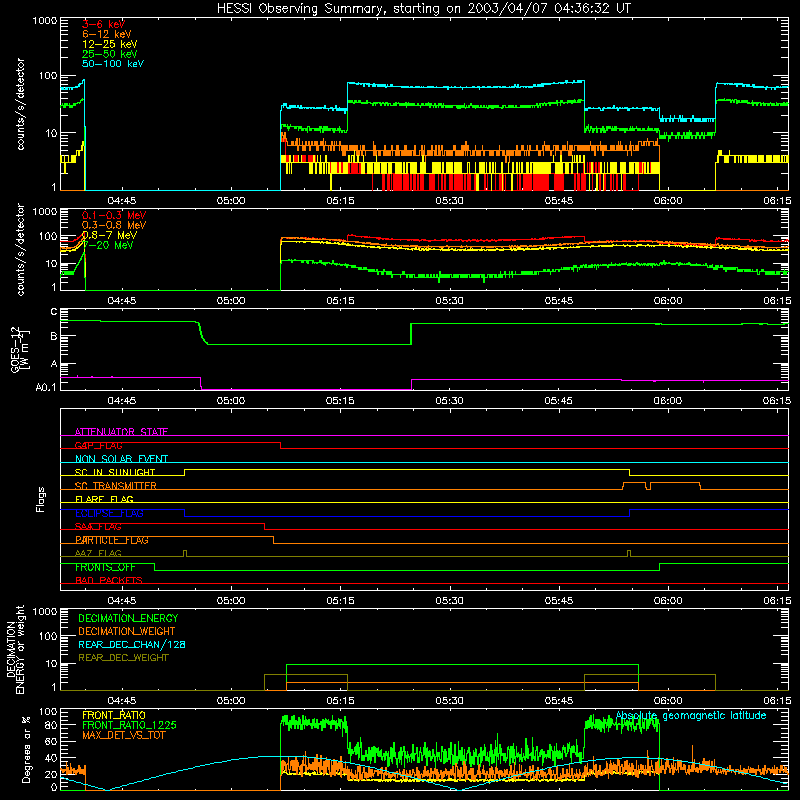This screenshot has height=800, width=800.
Task: Click the NON_SOLAR_EVENT flag label
Action: pos(121,459)
